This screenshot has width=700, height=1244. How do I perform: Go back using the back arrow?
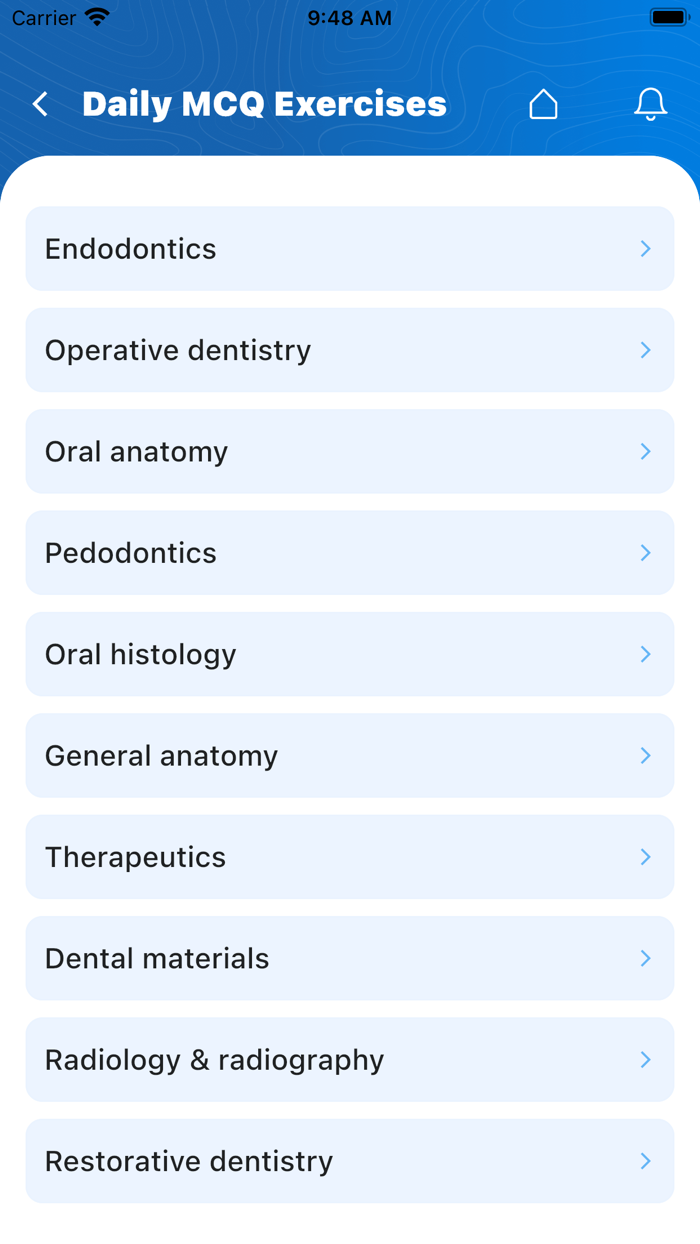pyautogui.click(x=39, y=103)
